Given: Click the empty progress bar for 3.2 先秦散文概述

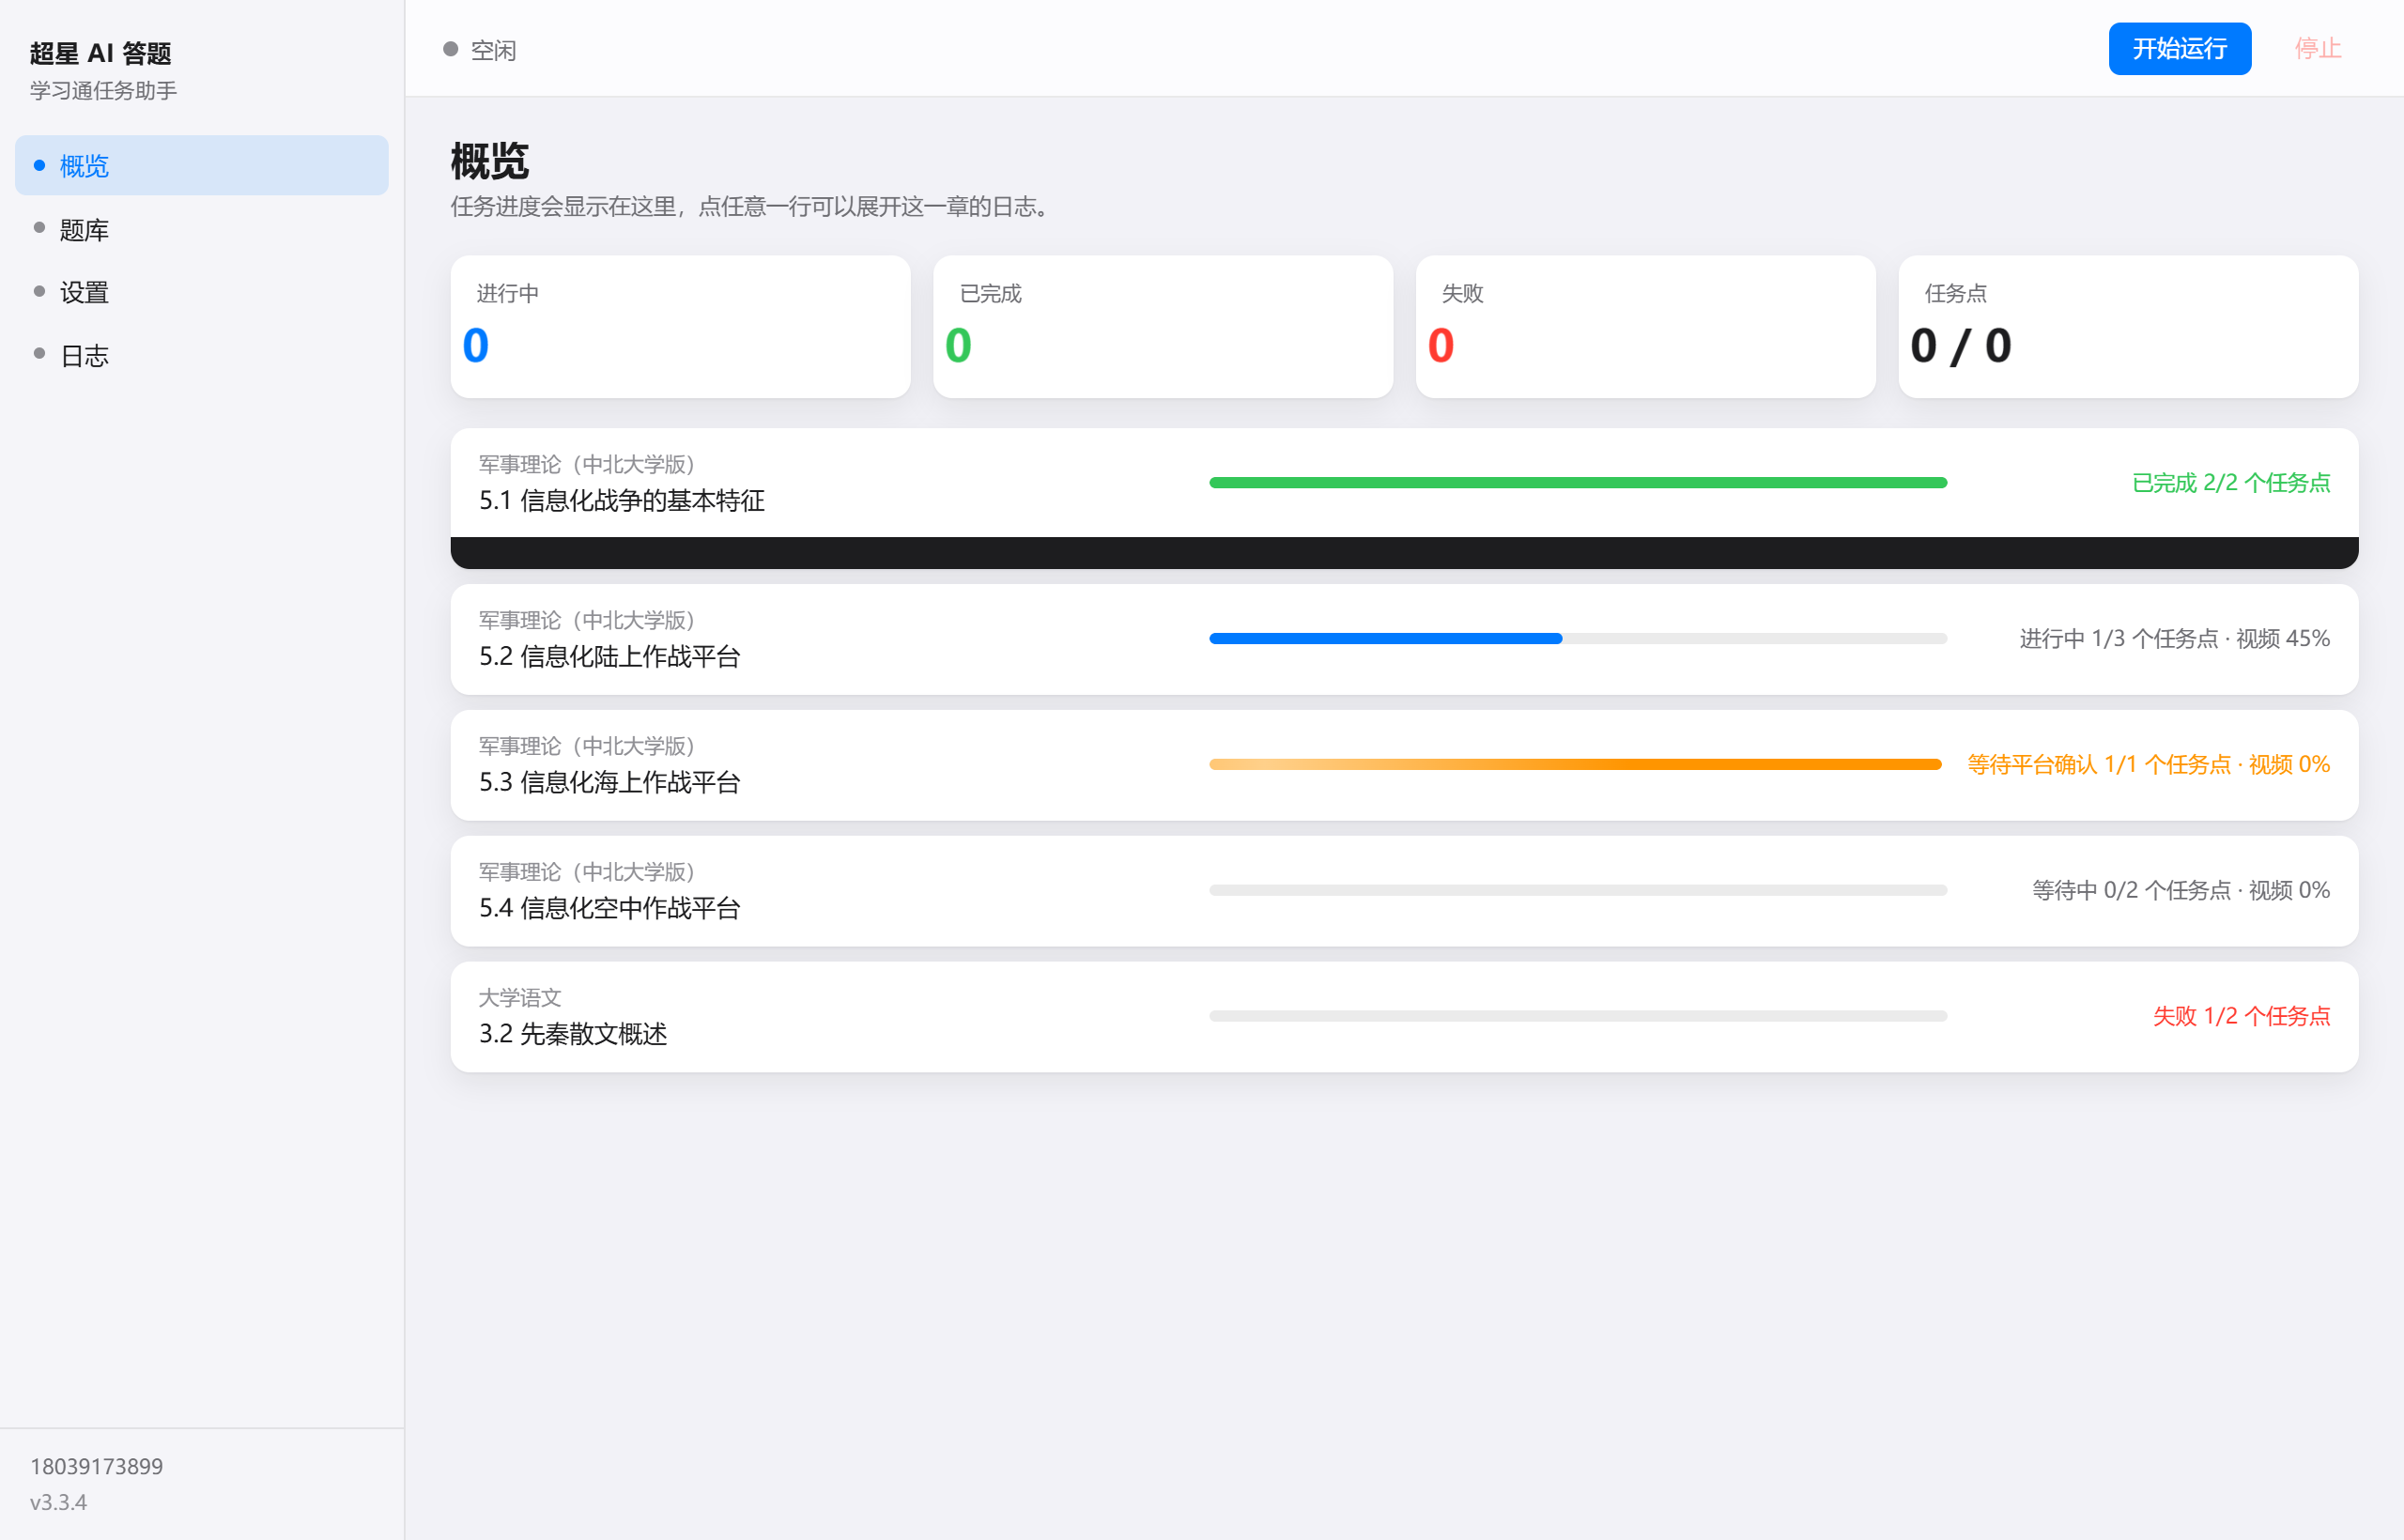Looking at the screenshot, I should (1578, 1017).
